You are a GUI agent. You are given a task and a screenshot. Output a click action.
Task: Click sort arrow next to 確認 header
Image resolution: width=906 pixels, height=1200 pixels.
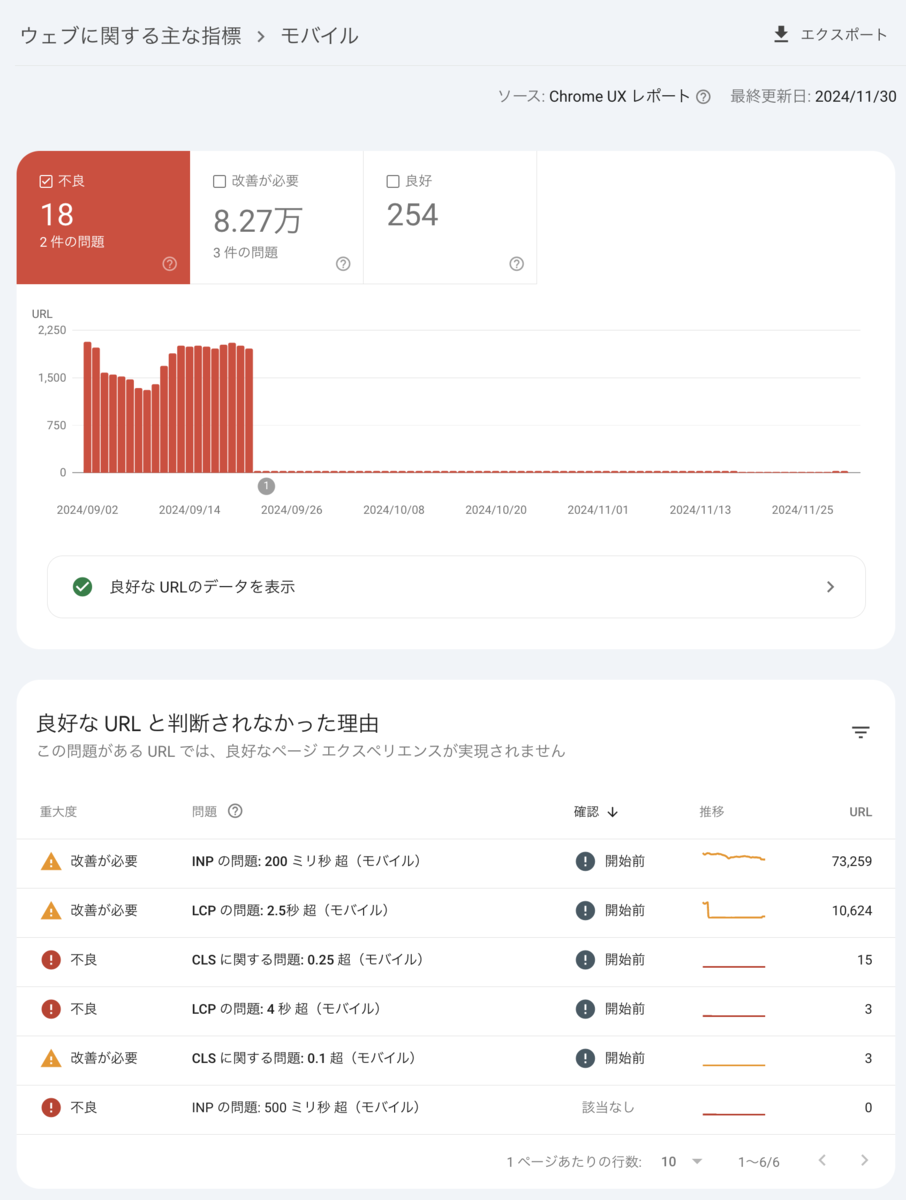pos(612,812)
